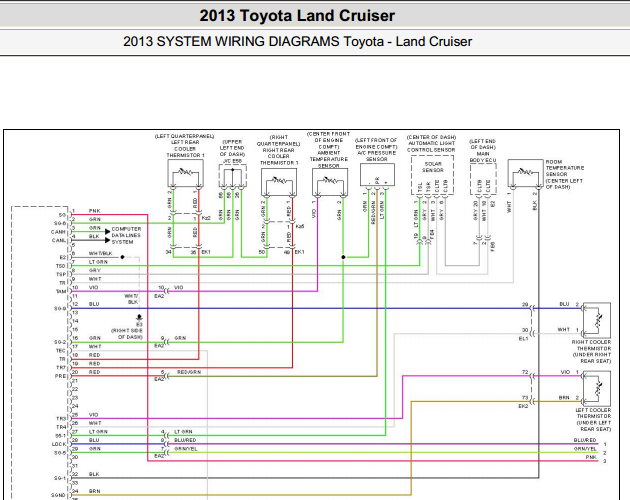Select the 'PRE' terminal label

point(60,376)
